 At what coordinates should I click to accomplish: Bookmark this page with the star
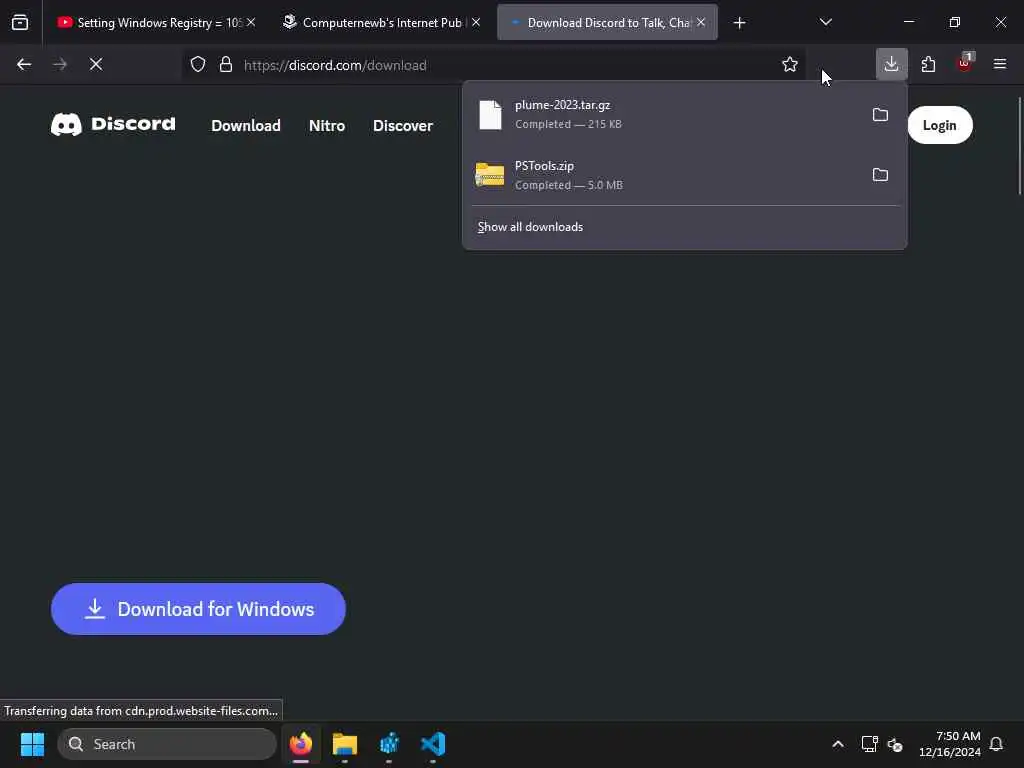pos(790,64)
